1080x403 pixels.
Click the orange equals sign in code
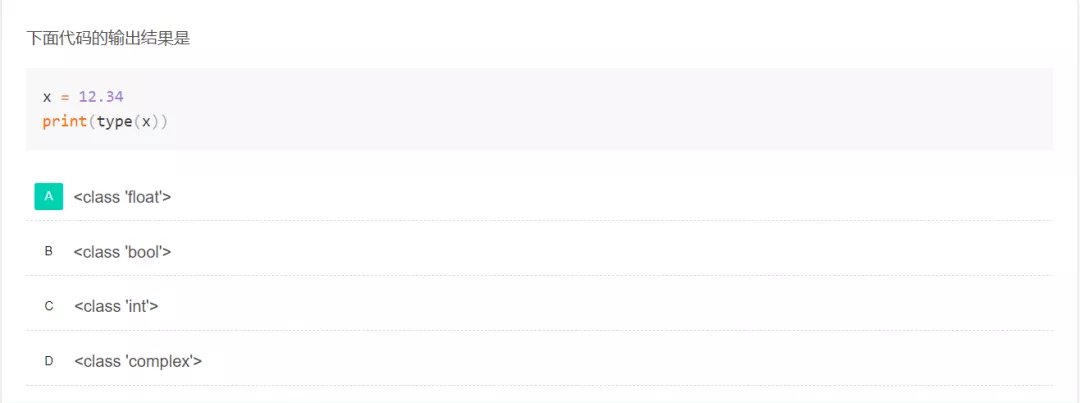pyautogui.click(x=65, y=97)
